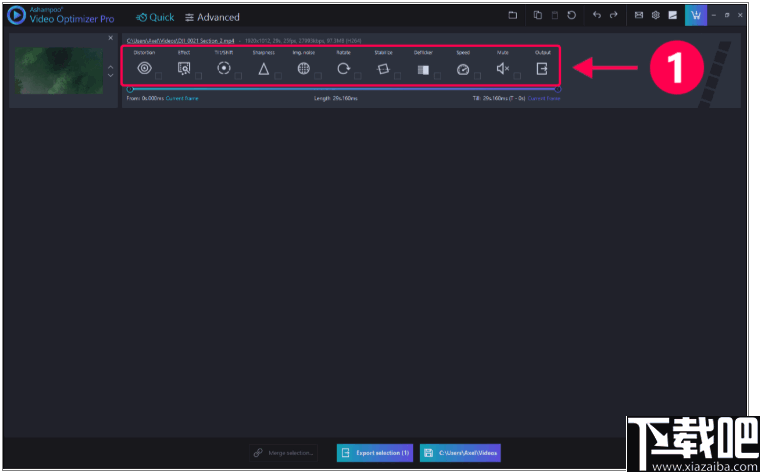
Task: Open the Sharpness triangle tool
Action: point(263,69)
